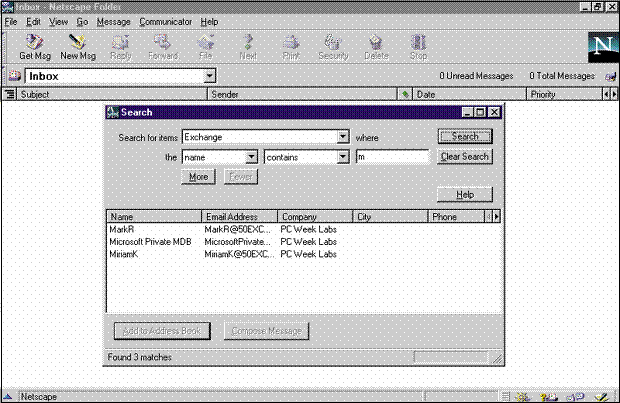This screenshot has height=403, width=620.
Task: Open Composer from the component bar
Action: [x=602, y=397]
